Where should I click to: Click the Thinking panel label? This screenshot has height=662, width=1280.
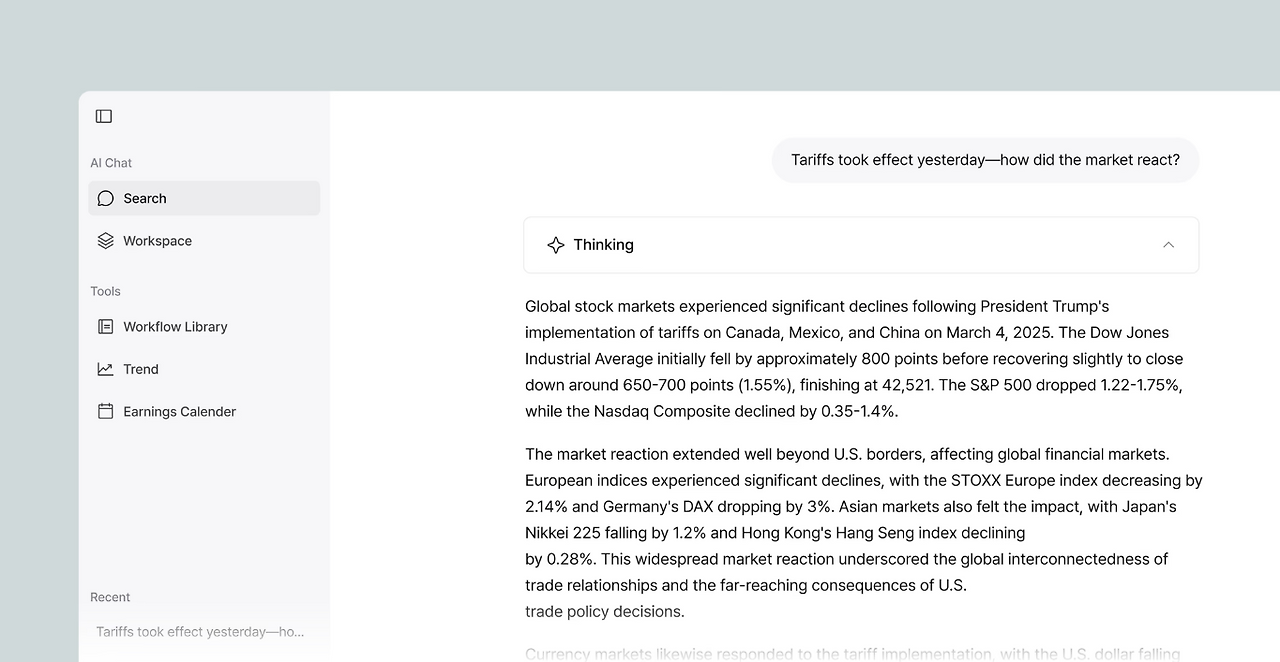tap(603, 245)
